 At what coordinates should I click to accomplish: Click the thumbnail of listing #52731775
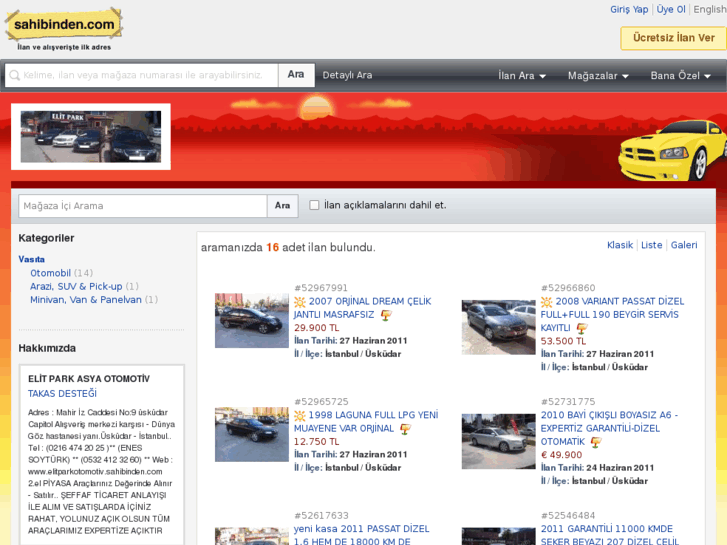click(x=498, y=442)
